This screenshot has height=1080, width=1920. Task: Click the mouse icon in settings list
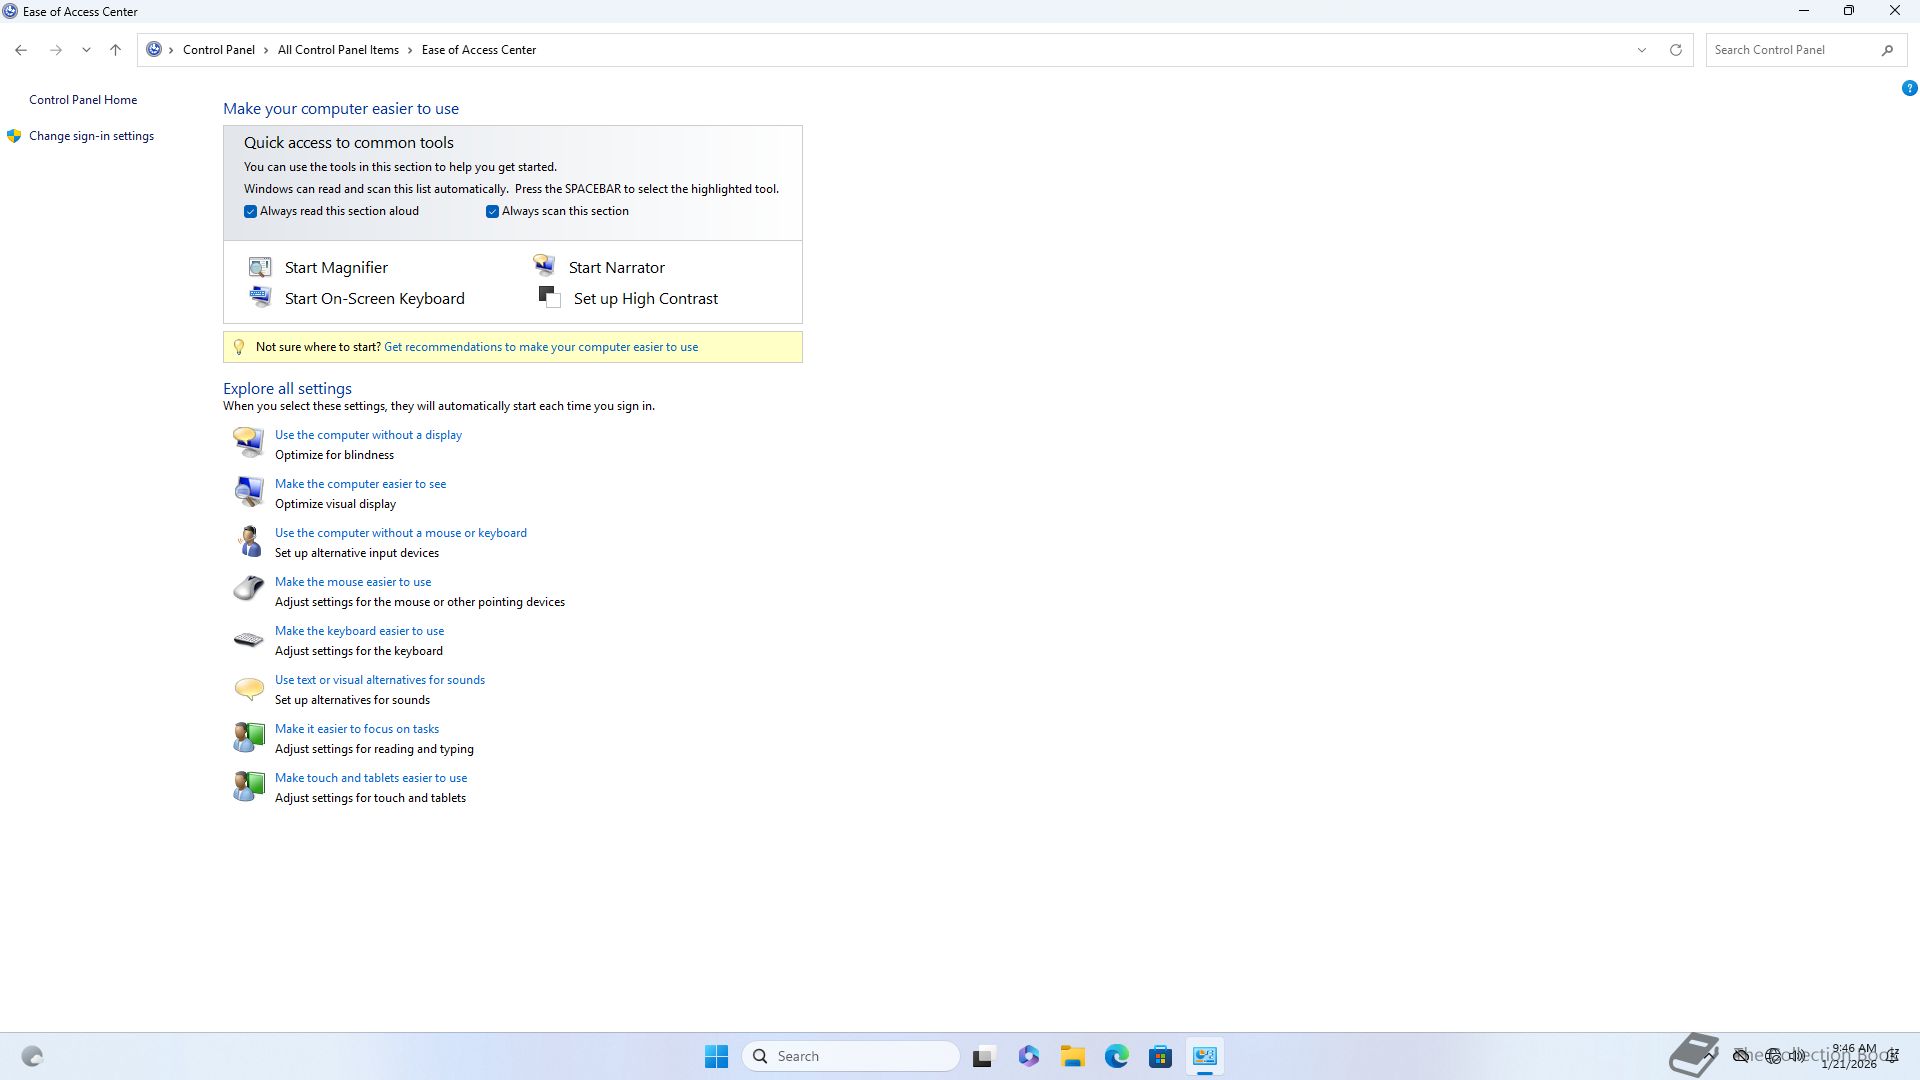(x=248, y=589)
